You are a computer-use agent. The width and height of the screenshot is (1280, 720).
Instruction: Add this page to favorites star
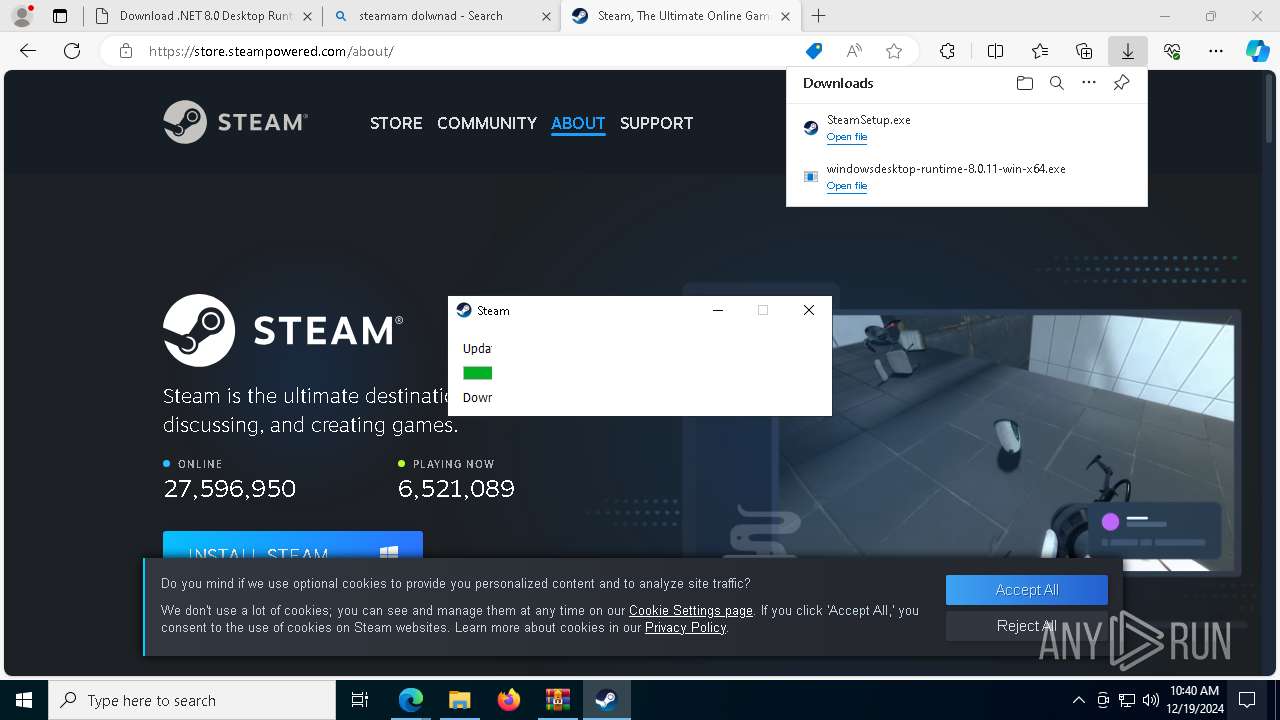click(x=894, y=51)
